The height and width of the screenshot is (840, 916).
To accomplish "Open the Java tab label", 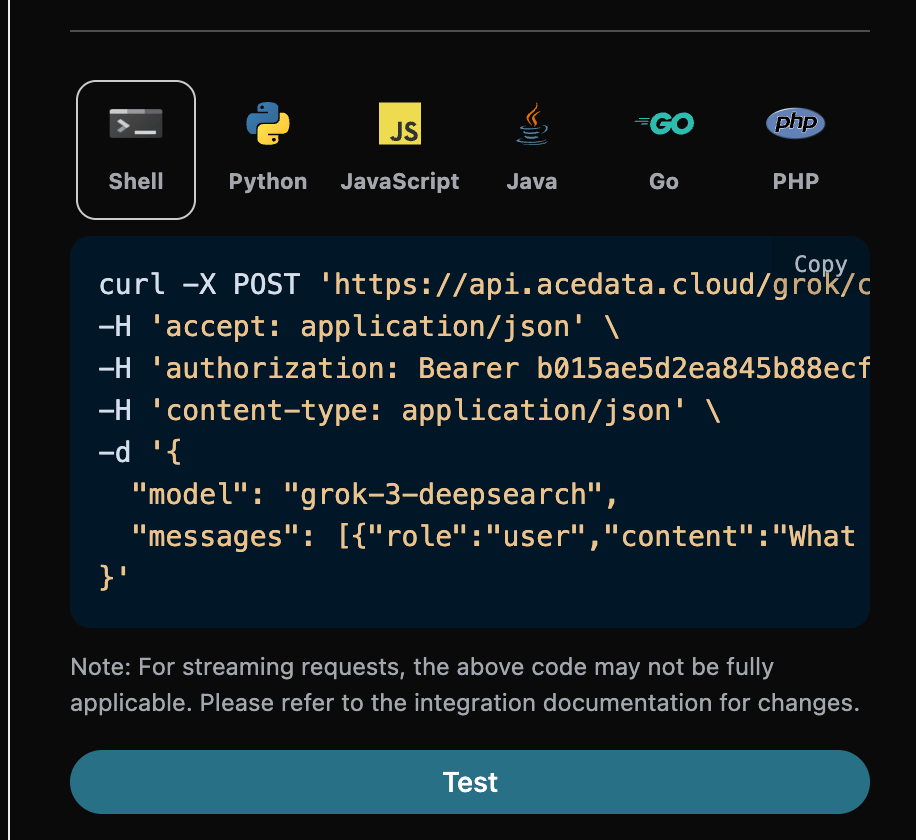I will tap(532, 182).
